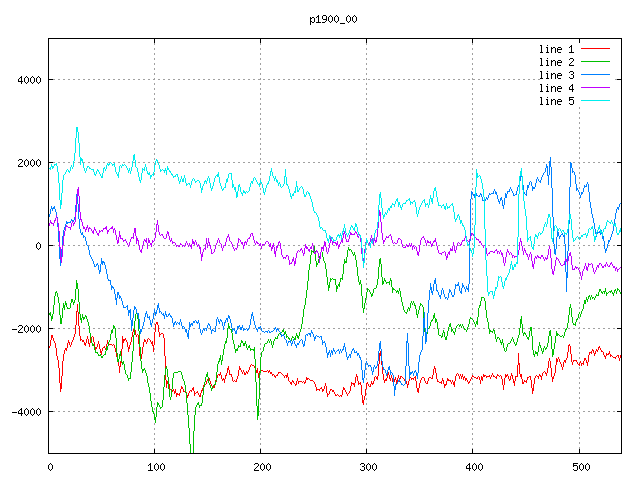Select the line 1 legend label
This screenshot has height=480, width=640.
click(x=556, y=49)
